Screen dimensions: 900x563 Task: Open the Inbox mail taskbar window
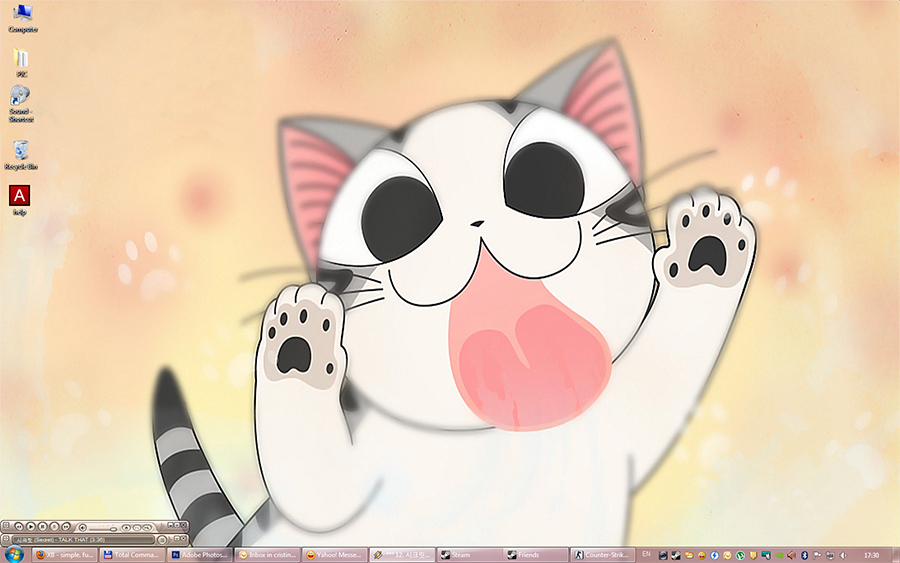(267, 555)
